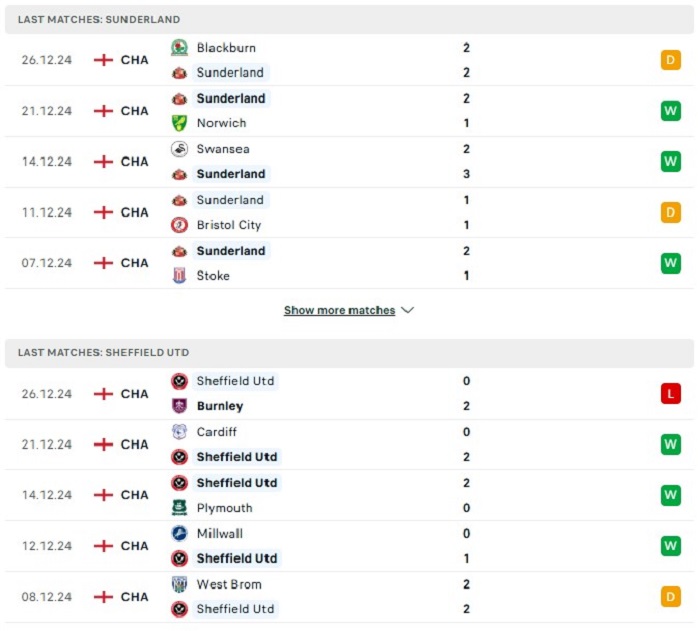This screenshot has width=700, height=631.
Task: Select Sheffield Utd name in Plymouth match
Action: 237,483
